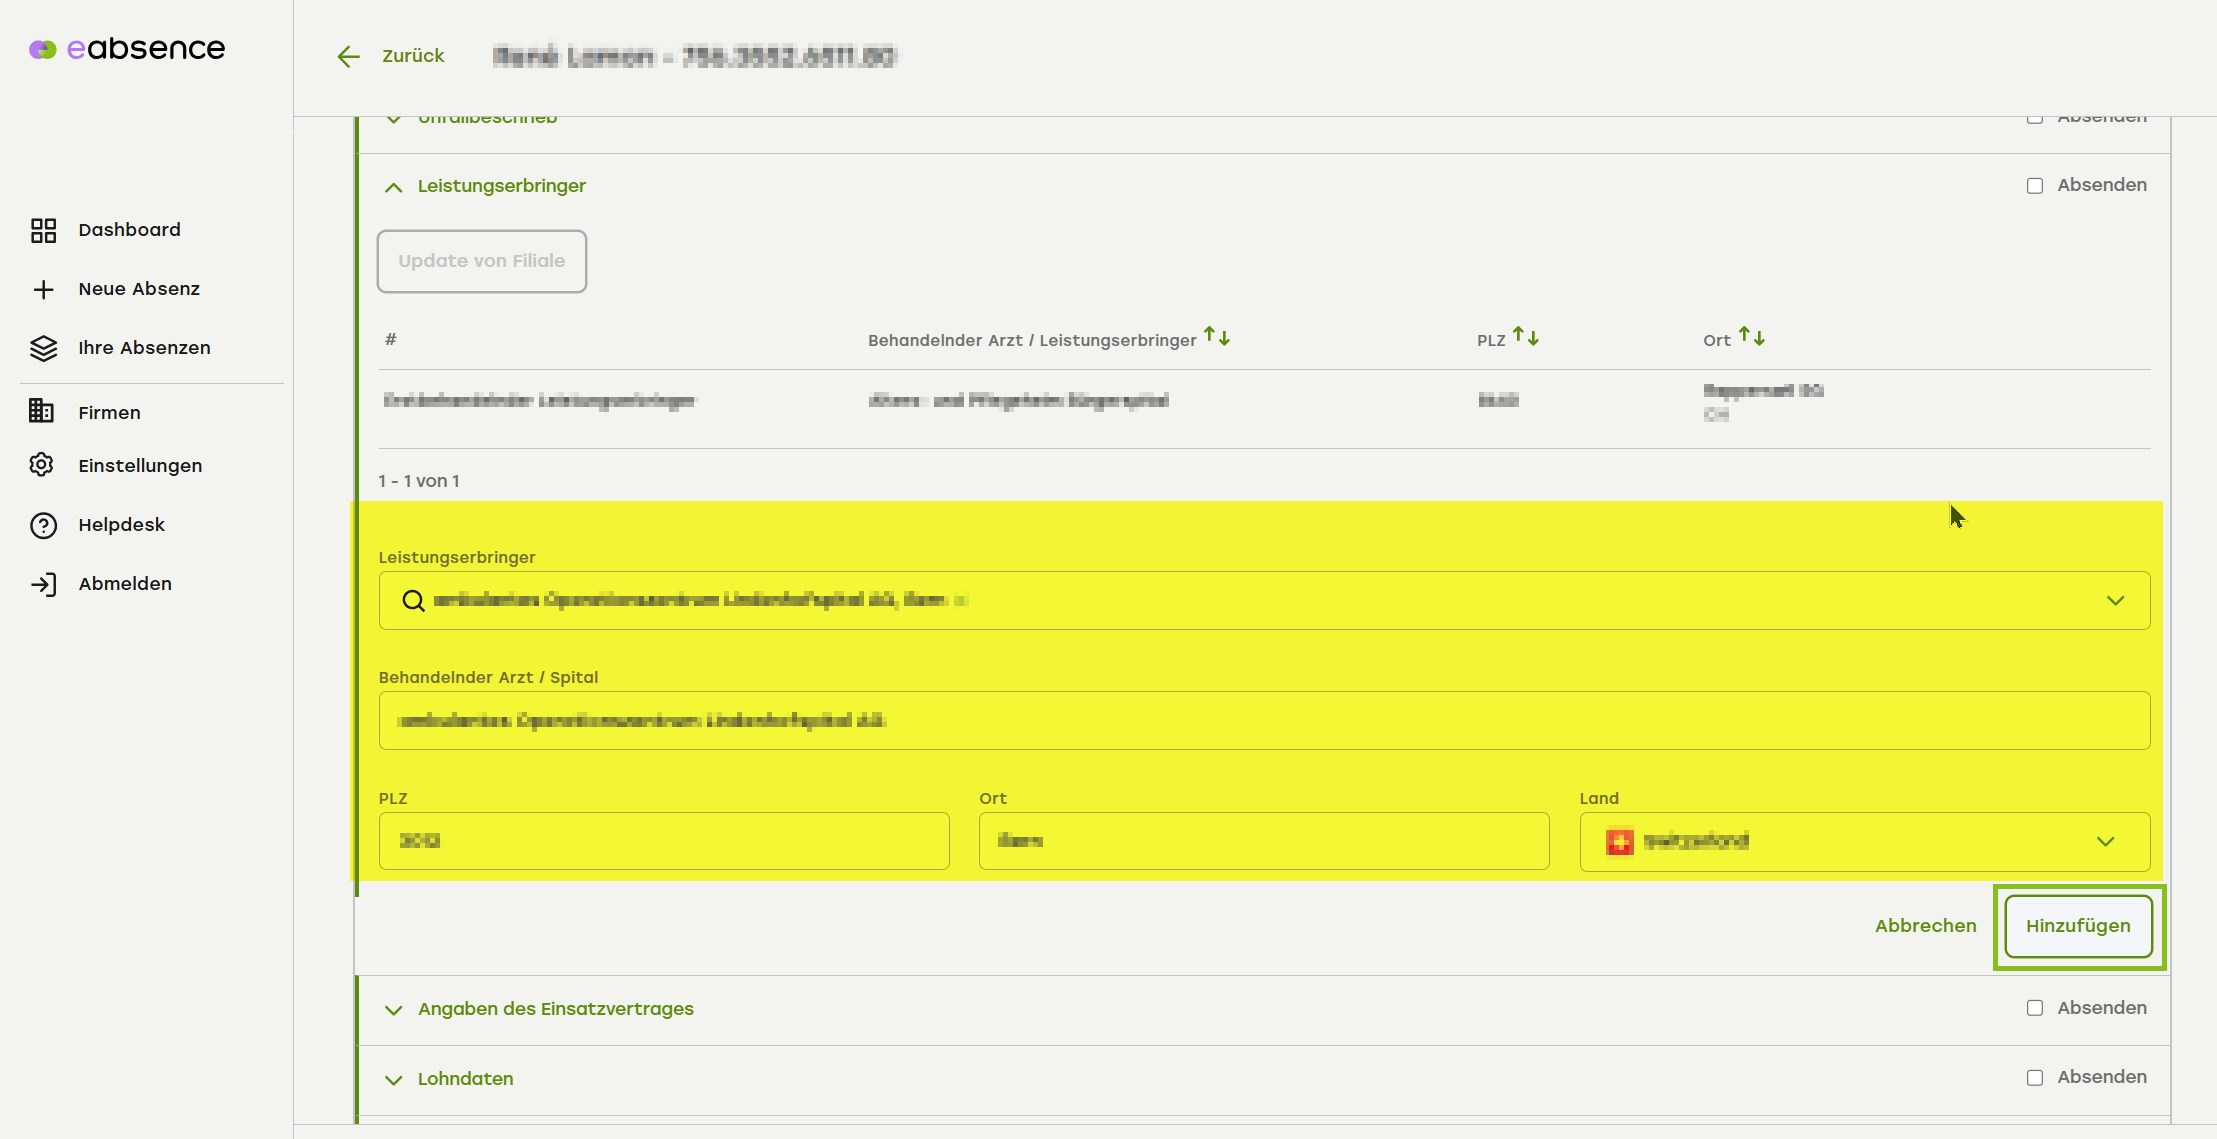Click into the Ort input field

pyautogui.click(x=1263, y=841)
